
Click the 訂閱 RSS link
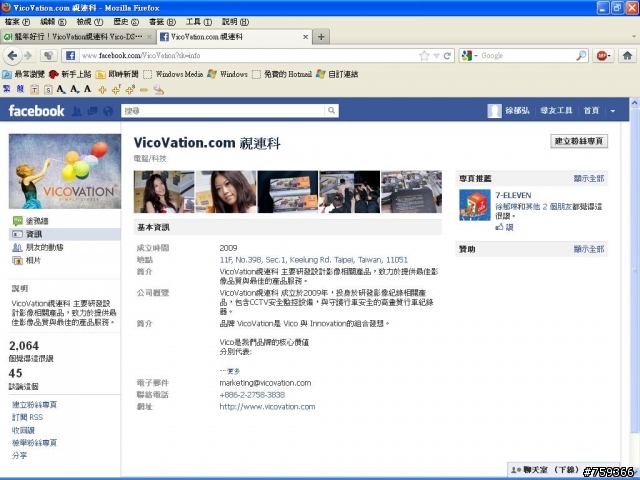[27, 417]
